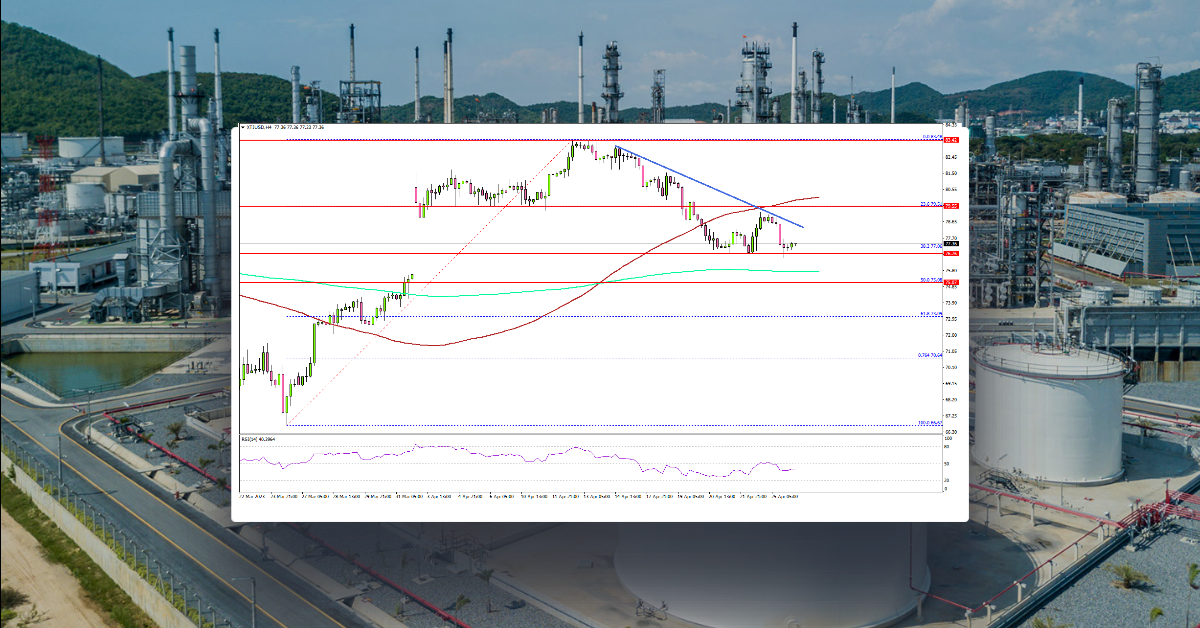Open the symbol dropdown arrow beside XTIUSD,H4

[244, 127]
